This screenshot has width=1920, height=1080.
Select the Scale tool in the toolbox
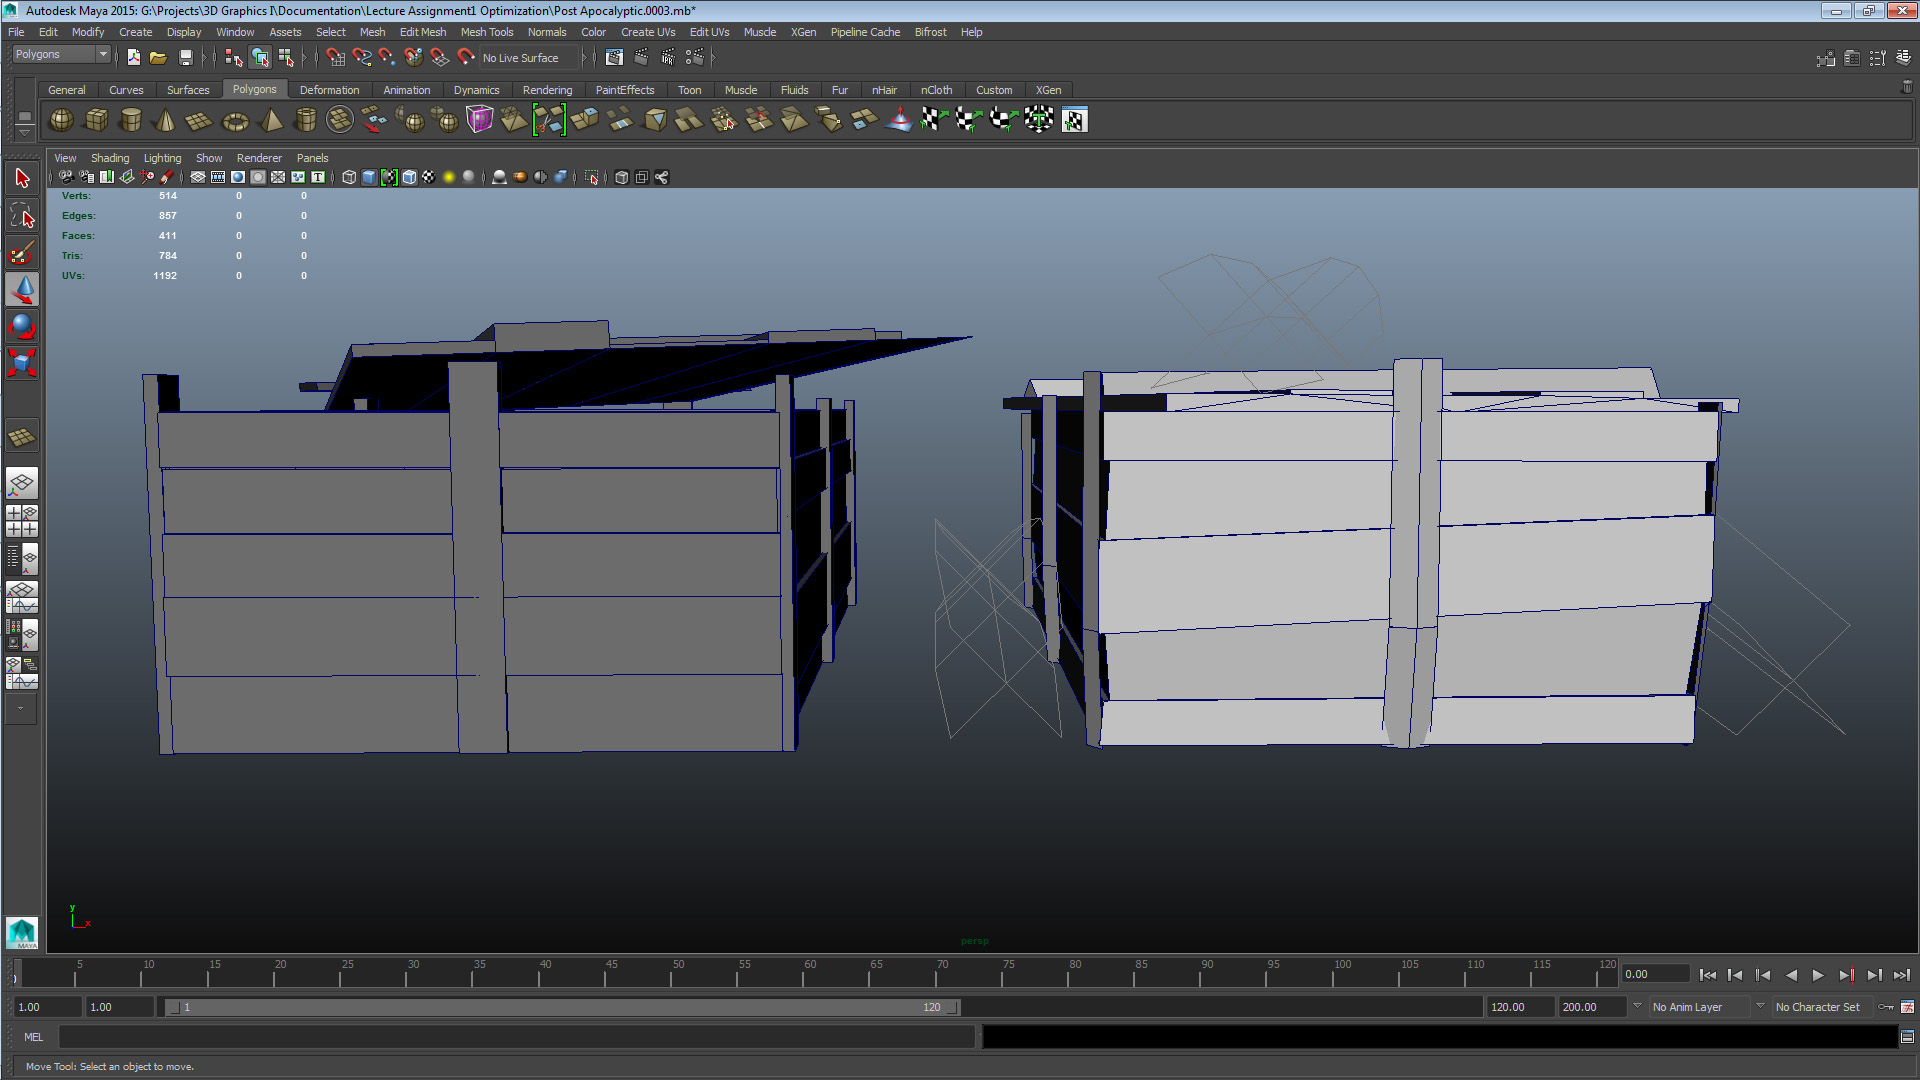pyautogui.click(x=22, y=362)
